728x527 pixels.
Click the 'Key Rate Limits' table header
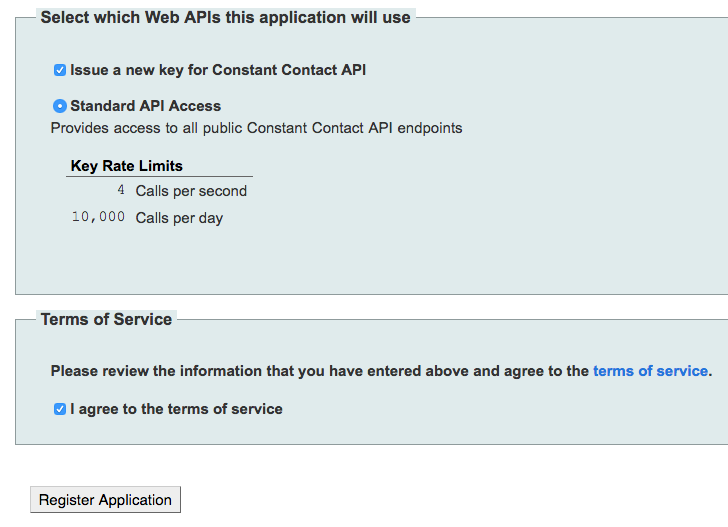127,166
